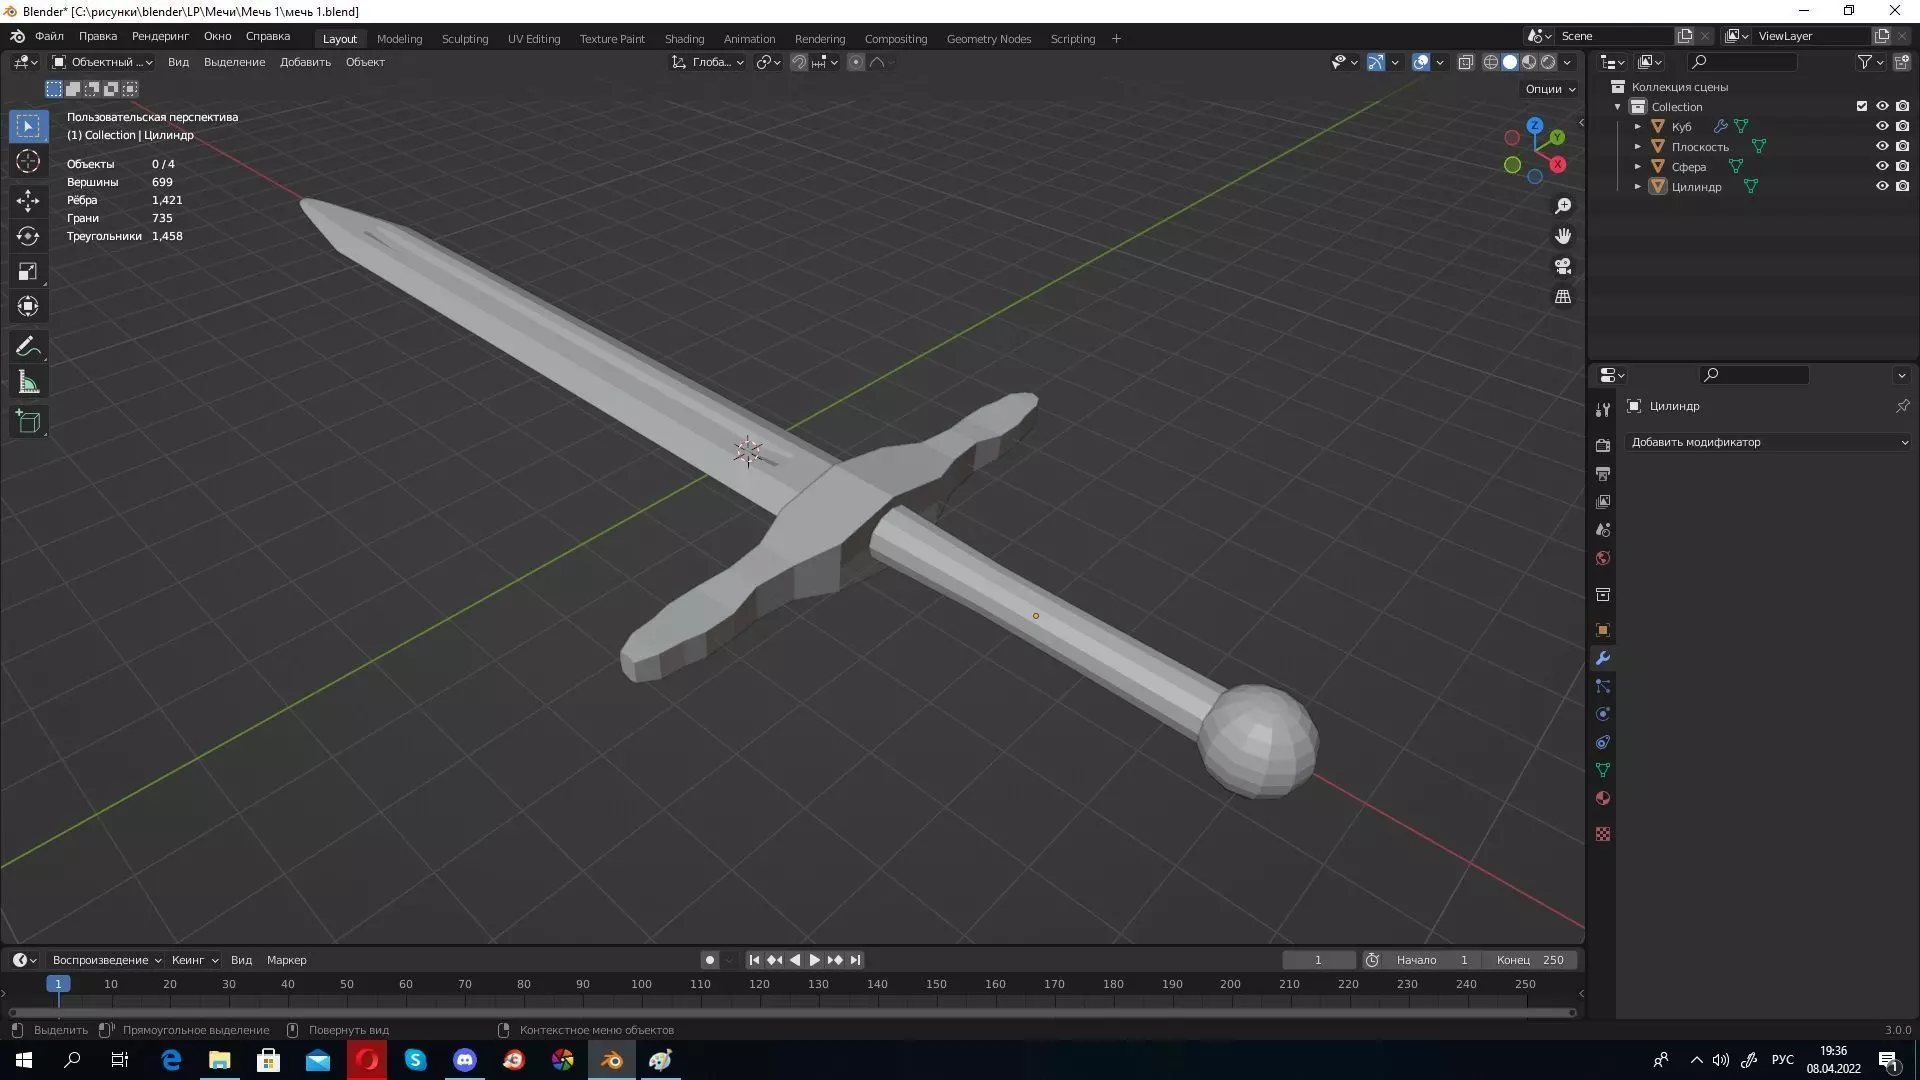The image size is (1920, 1080).
Task: Open the Material properties tab
Action: click(1603, 798)
